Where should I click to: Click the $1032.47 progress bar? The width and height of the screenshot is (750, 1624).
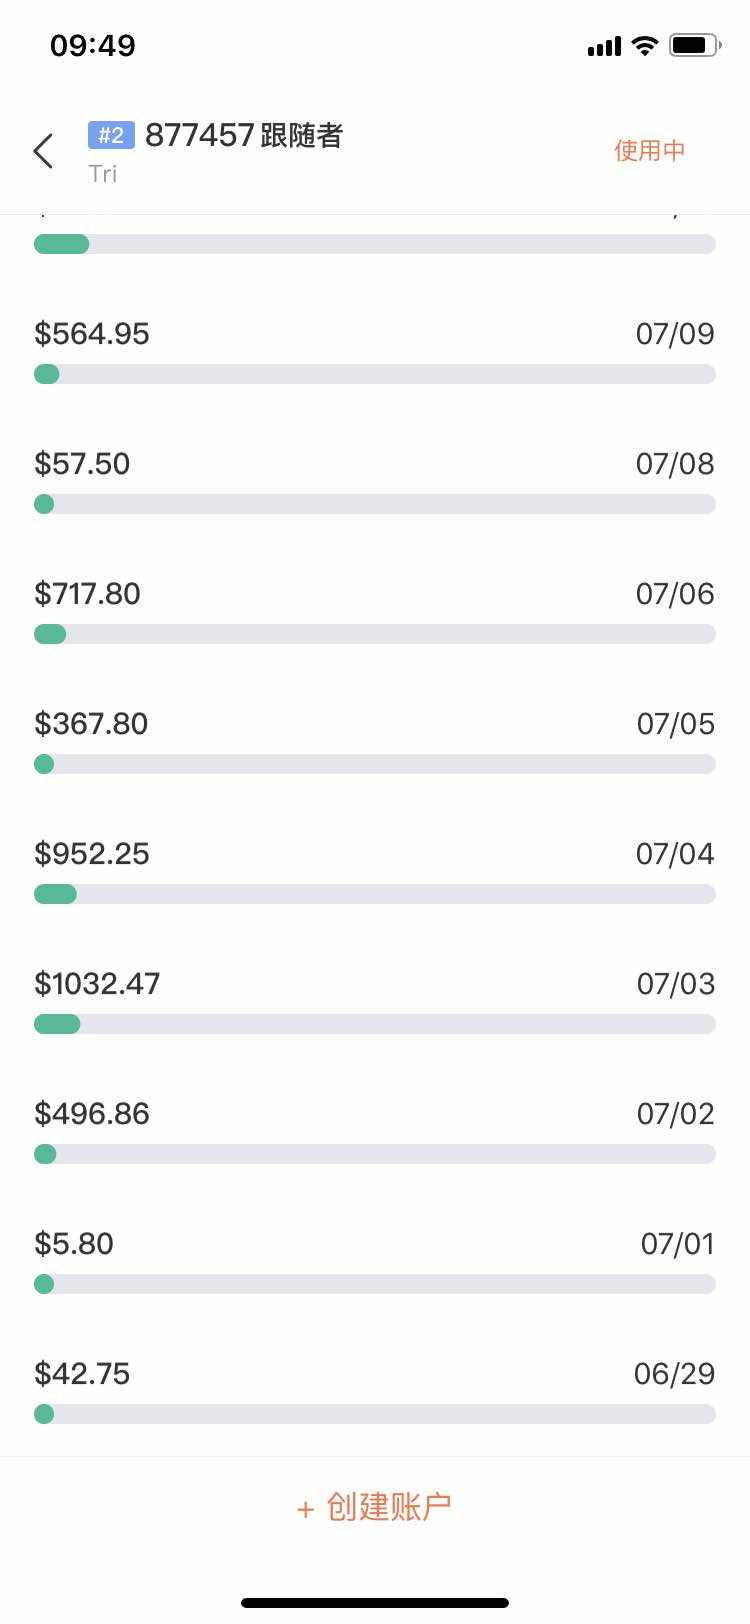(x=375, y=1024)
